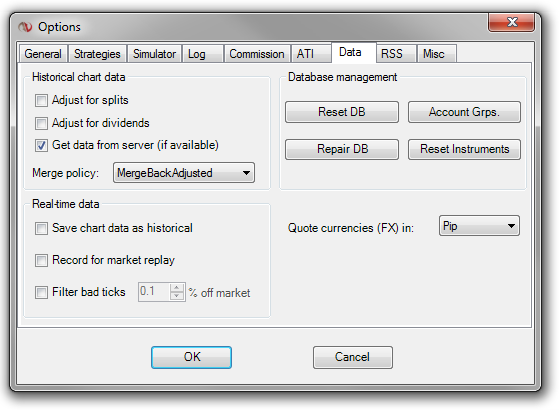
Task: Click the Account Grps. button
Action: 464,112
